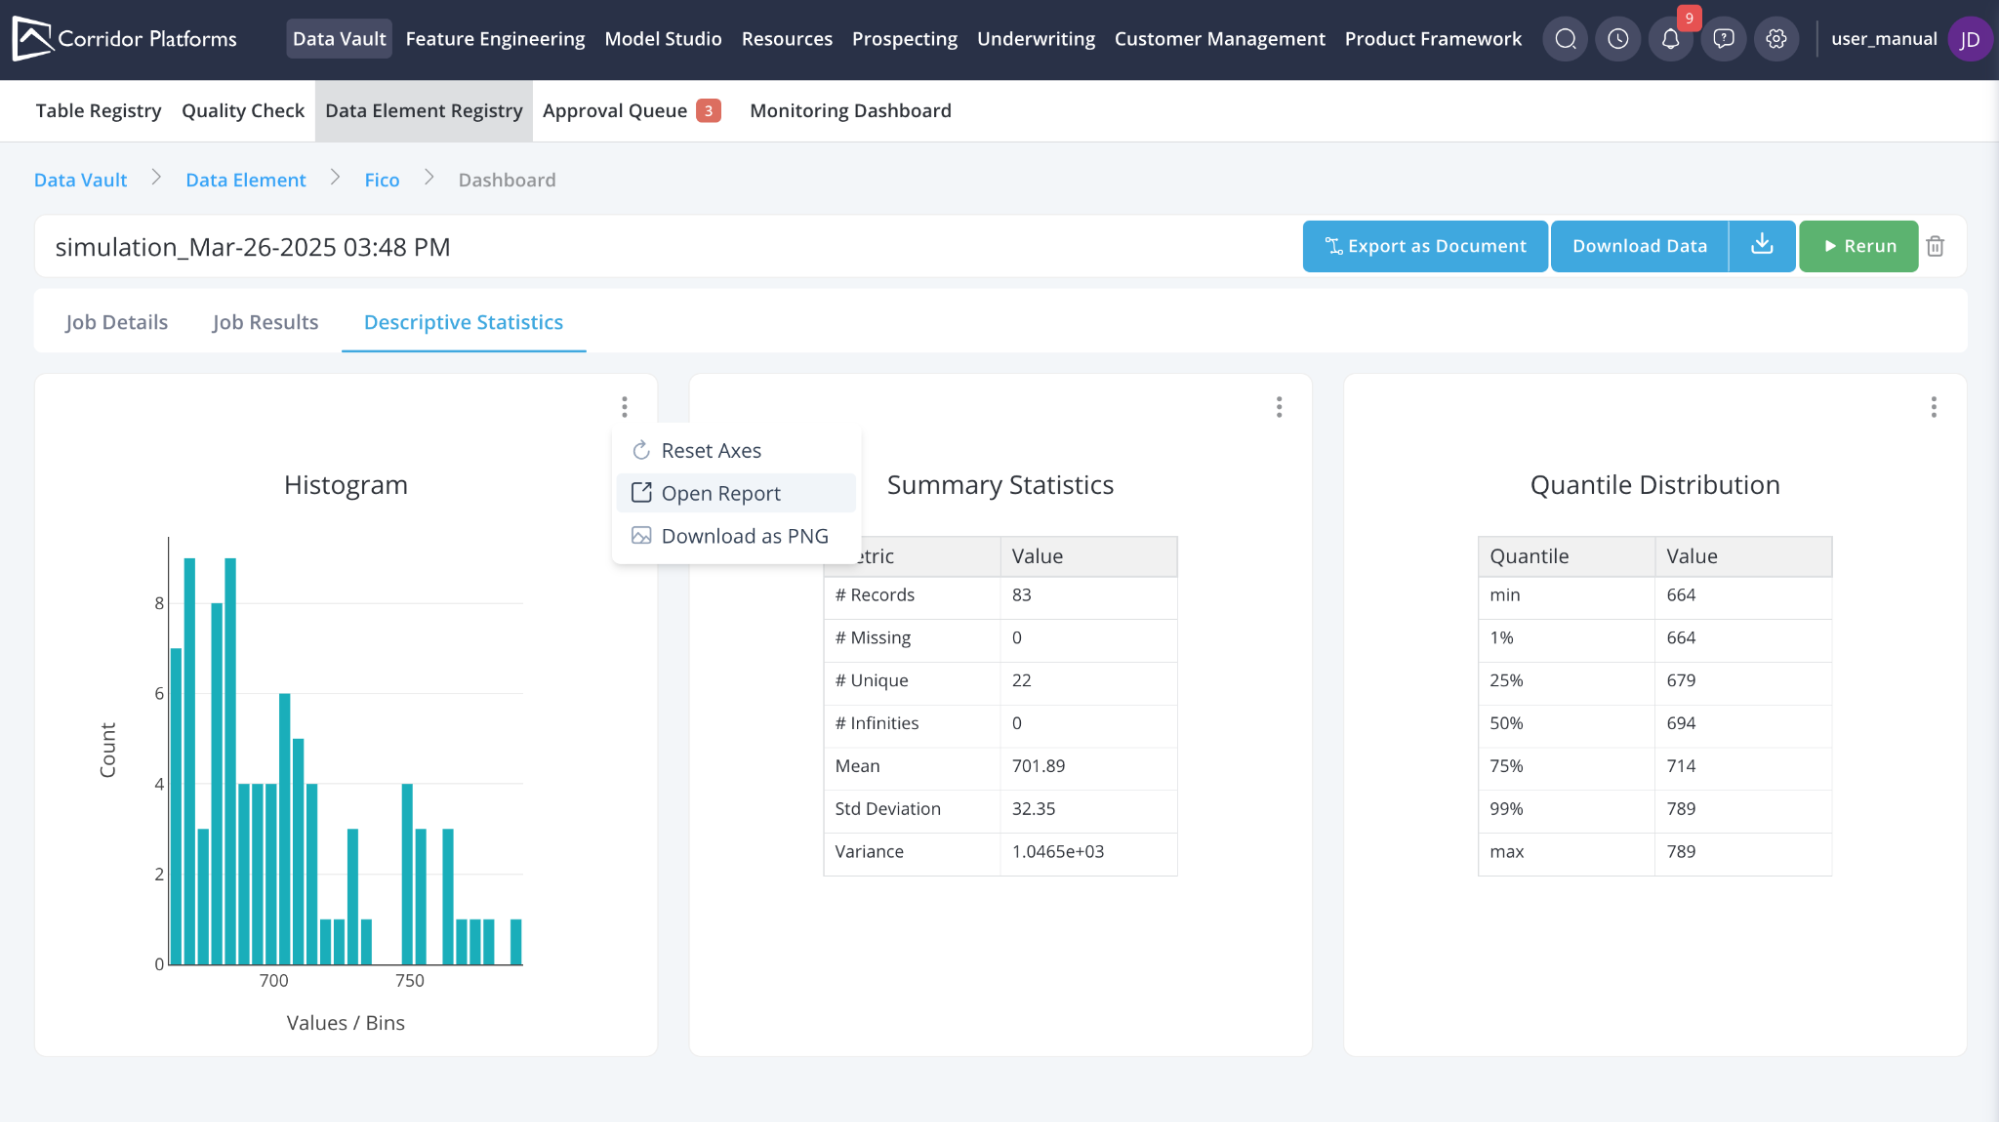Click the trash delete icon beside Rerun
Screen dimensions: 1999x1123
[x=1935, y=246]
